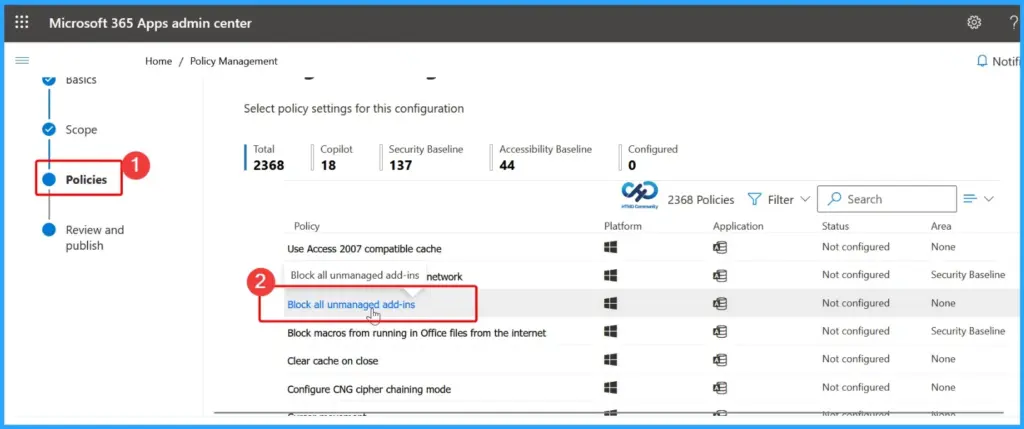Click Windows icon in Configure CNG cipher row
The height and width of the screenshot is (429, 1024).
611,388
